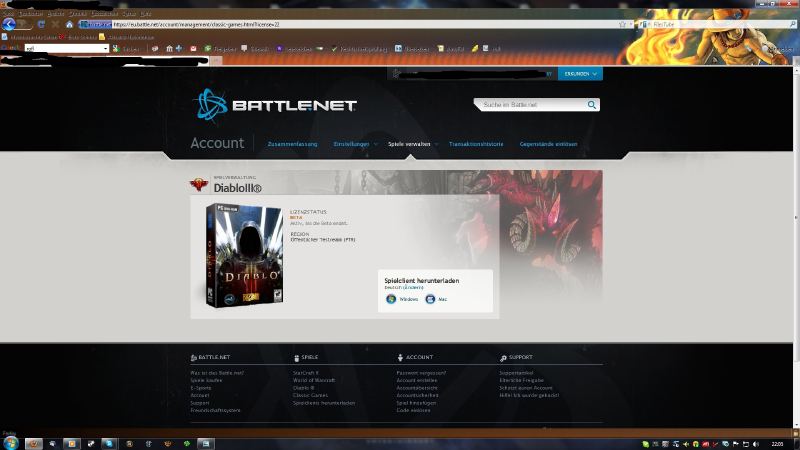
Task: Click the Mac download icon in Spielclient box
Action: (x=430, y=299)
